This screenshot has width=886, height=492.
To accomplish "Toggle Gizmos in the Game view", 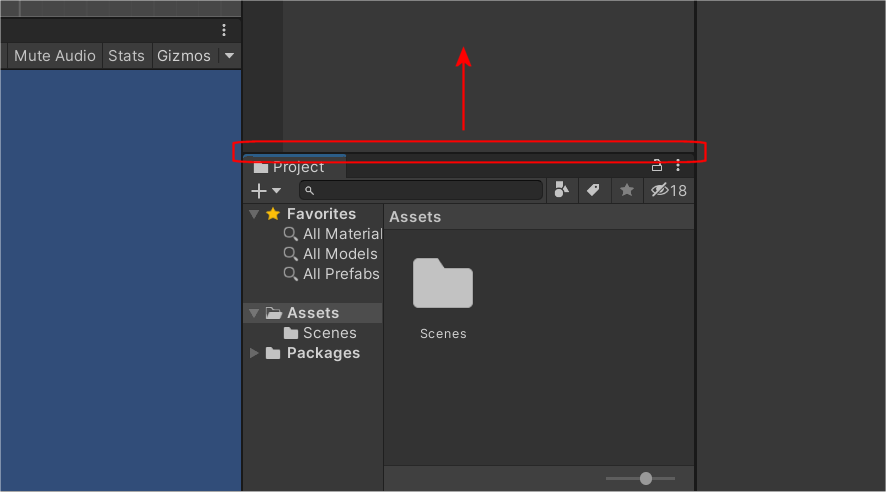I will (x=184, y=56).
